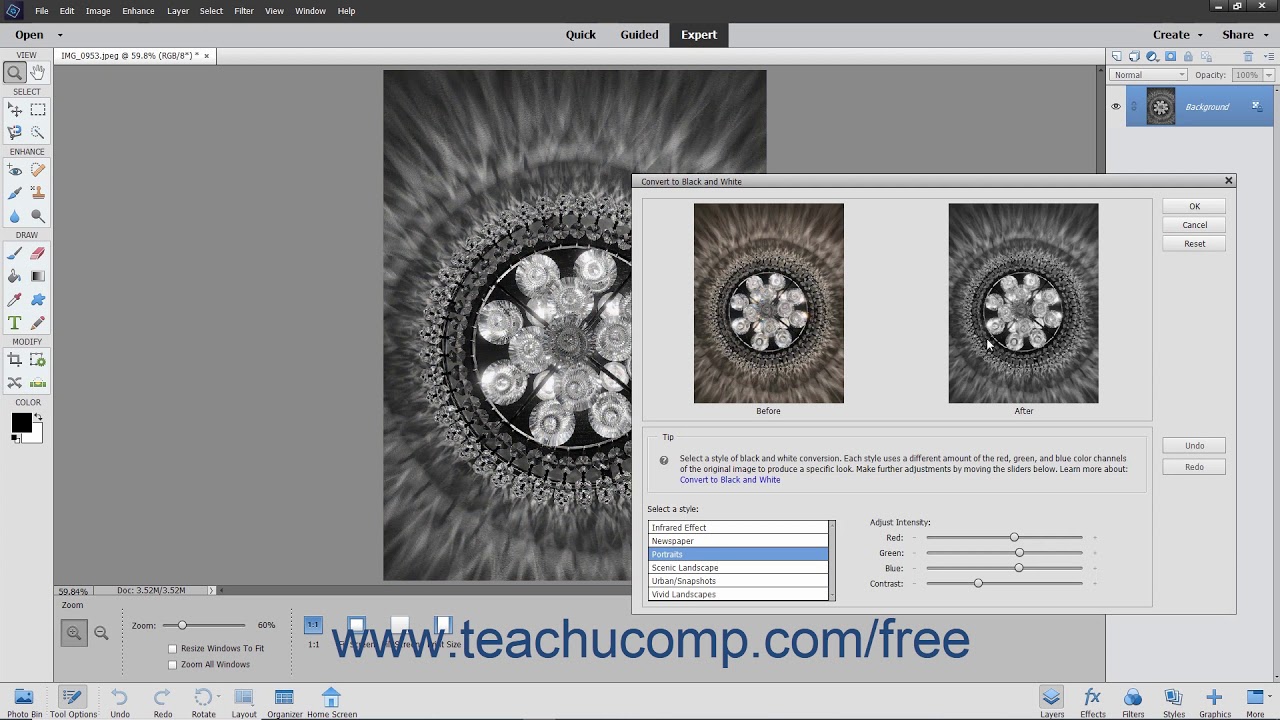This screenshot has height=720, width=1280.
Task: Open the Opacity dropdown arrow
Action: (1270, 75)
